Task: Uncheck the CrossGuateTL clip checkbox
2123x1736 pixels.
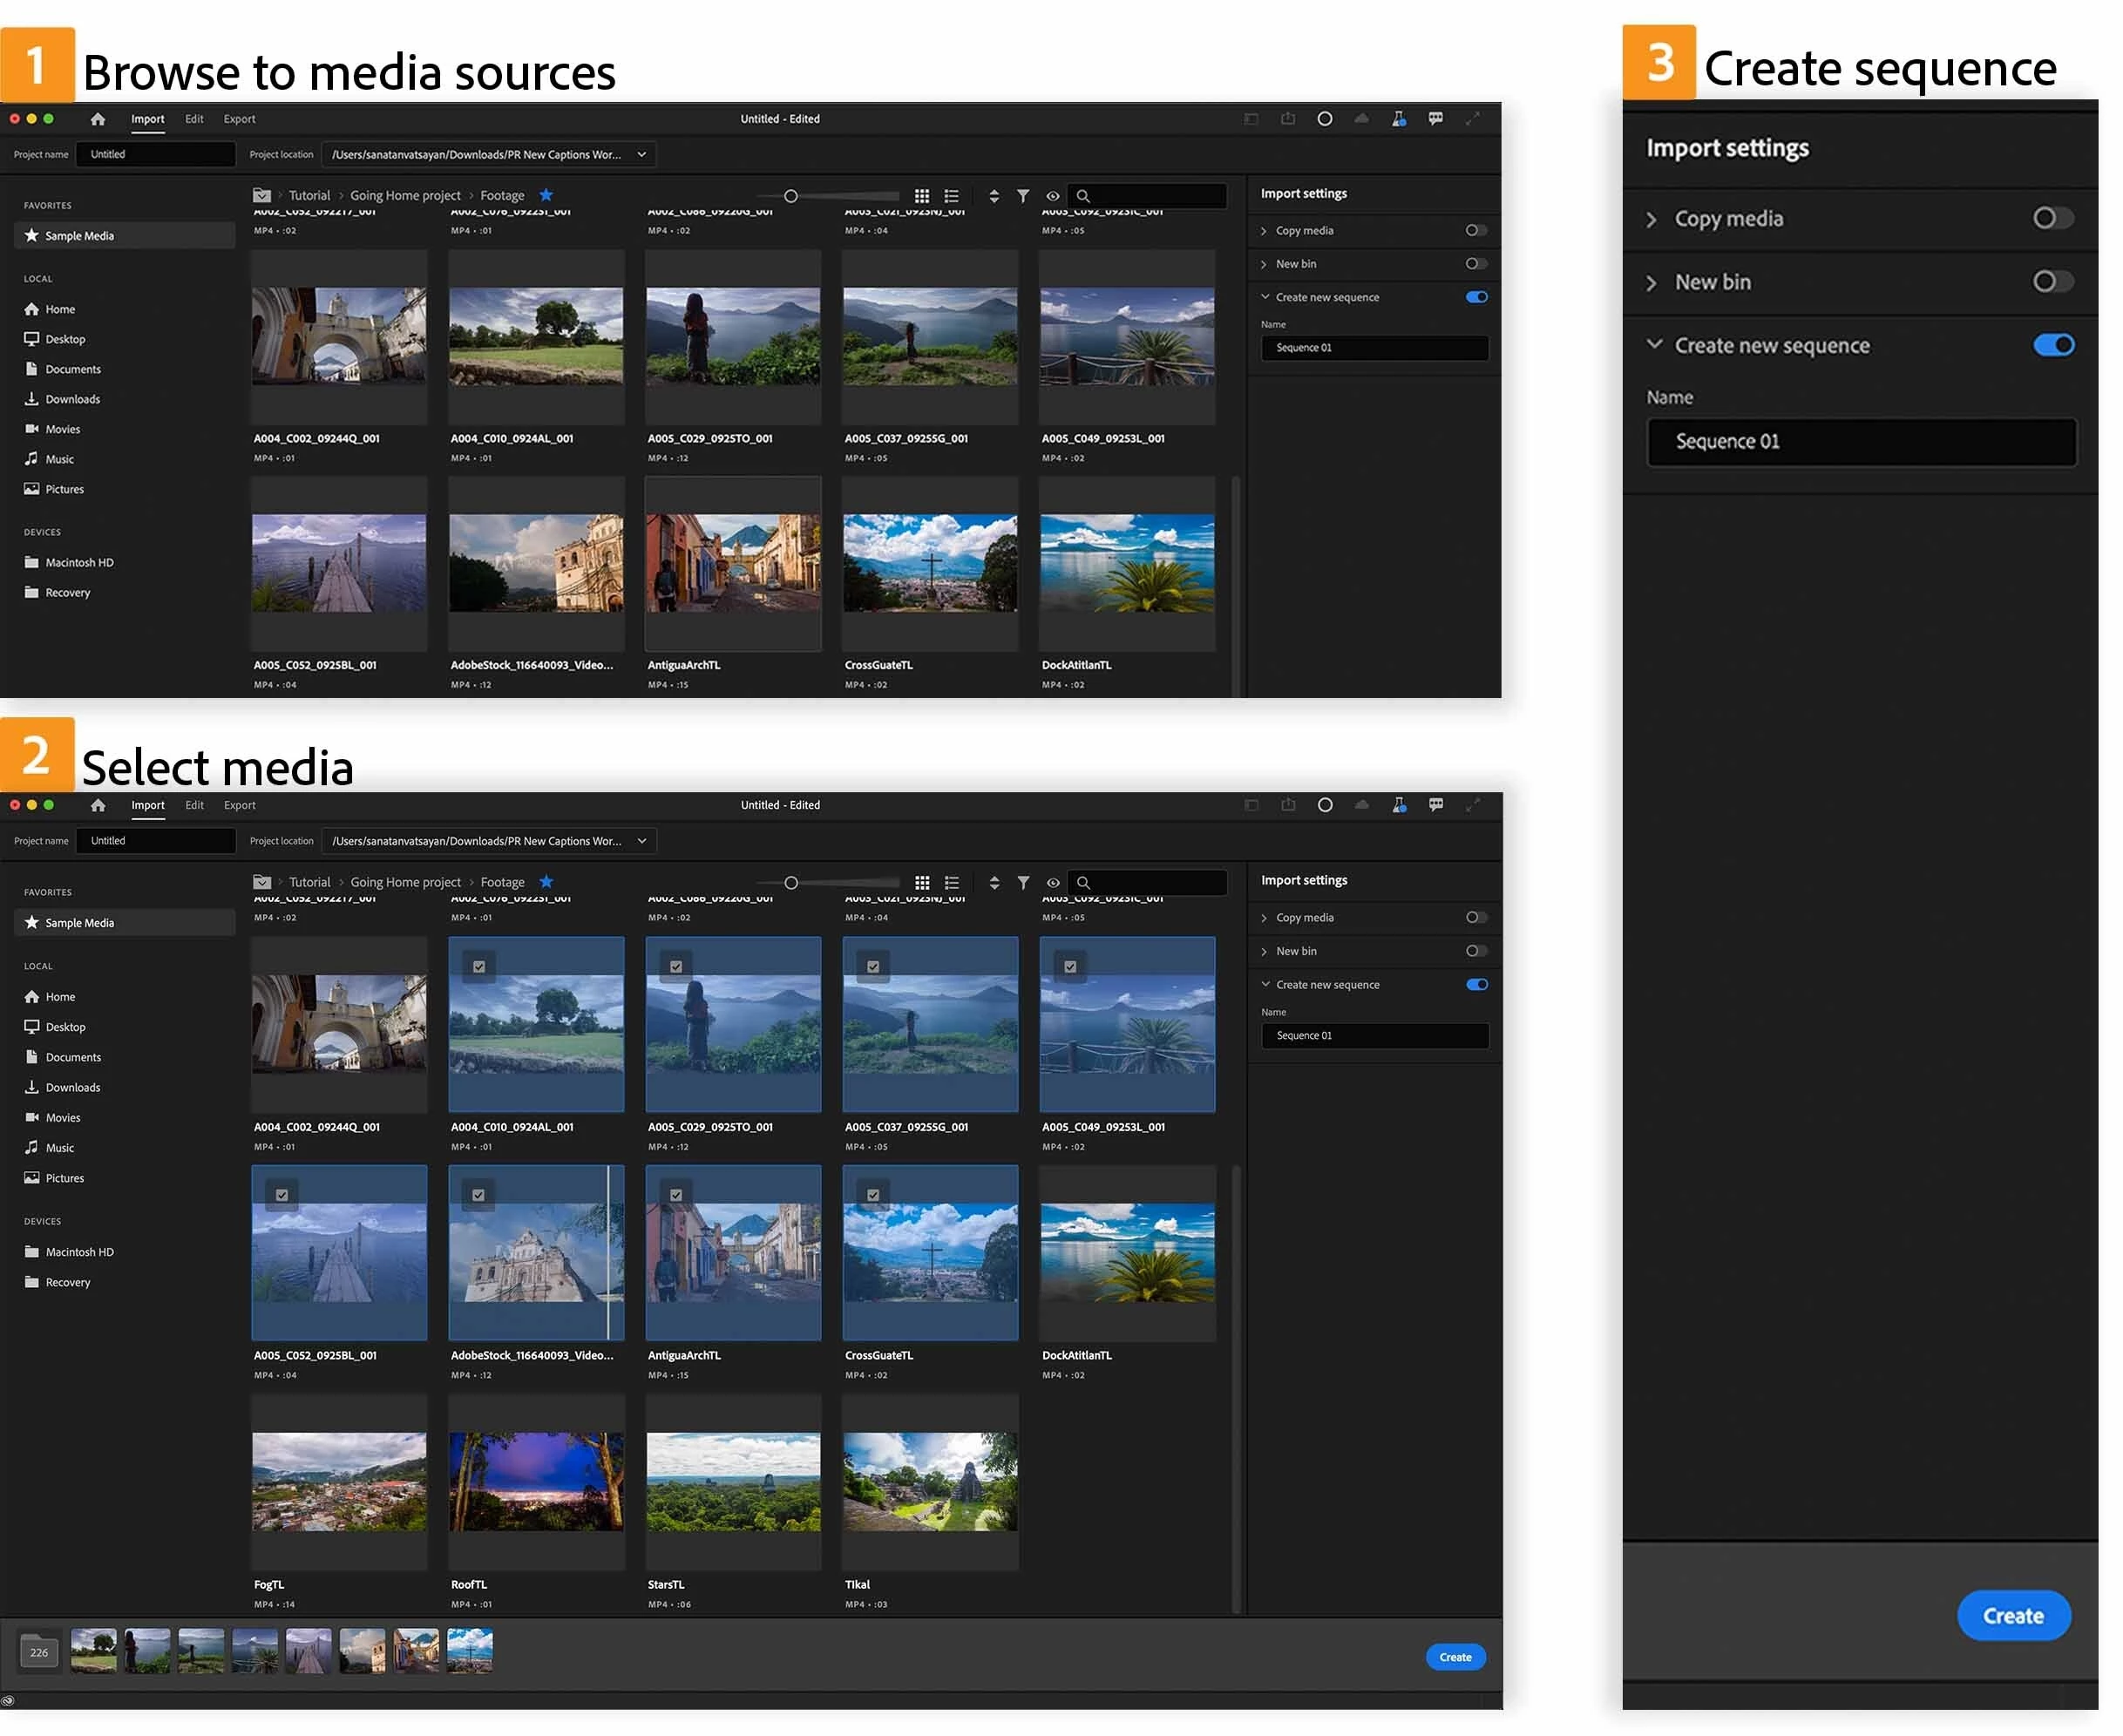Action: 873,1195
